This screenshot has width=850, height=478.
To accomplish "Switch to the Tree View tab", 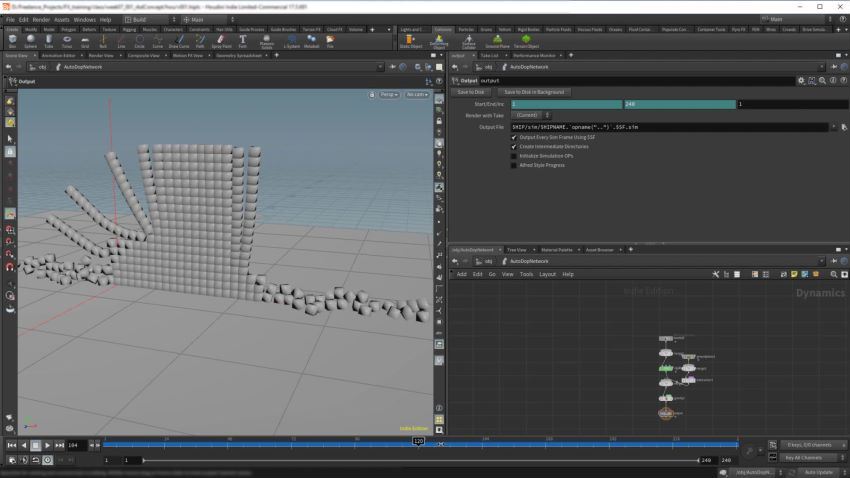I will [x=516, y=250].
